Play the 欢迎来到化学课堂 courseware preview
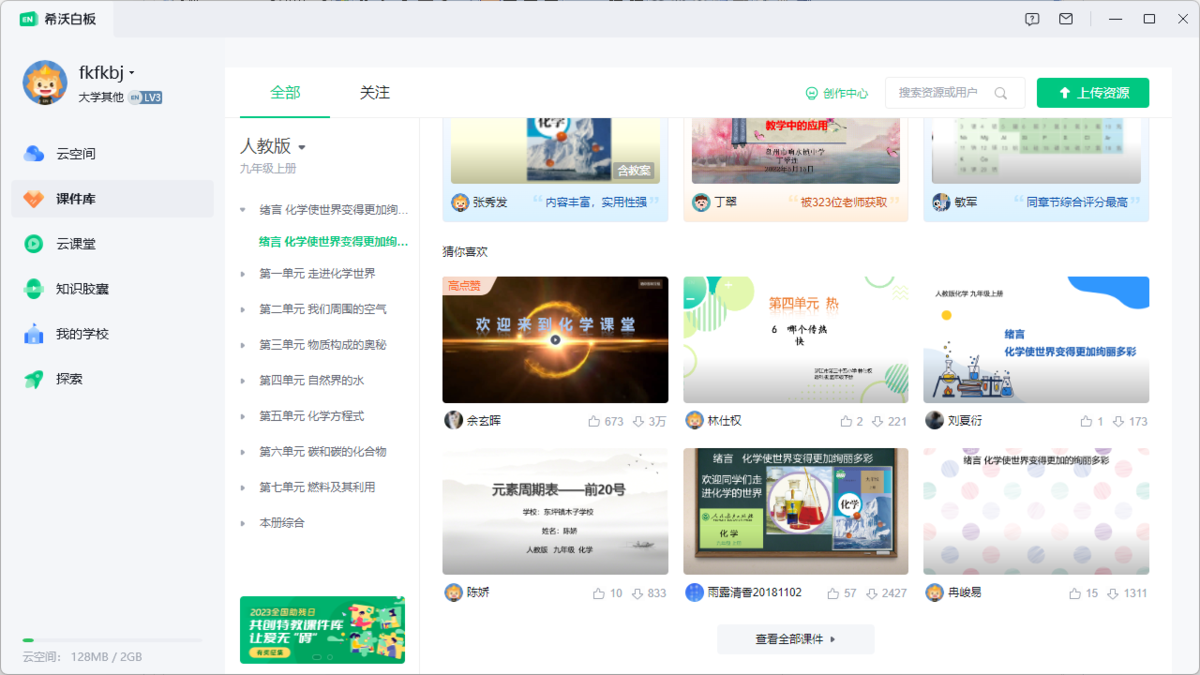Viewport: 1200px width, 675px height. [x=555, y=338]
